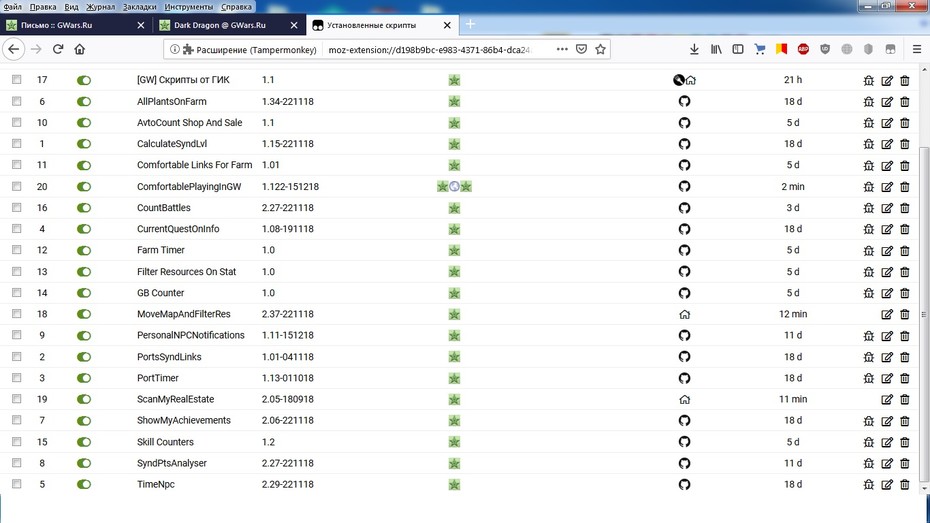This screenshot has height=523, width=930.
Task: Delete the TimeNpc script
Action: pyautogui.click(x=904, y=484)
